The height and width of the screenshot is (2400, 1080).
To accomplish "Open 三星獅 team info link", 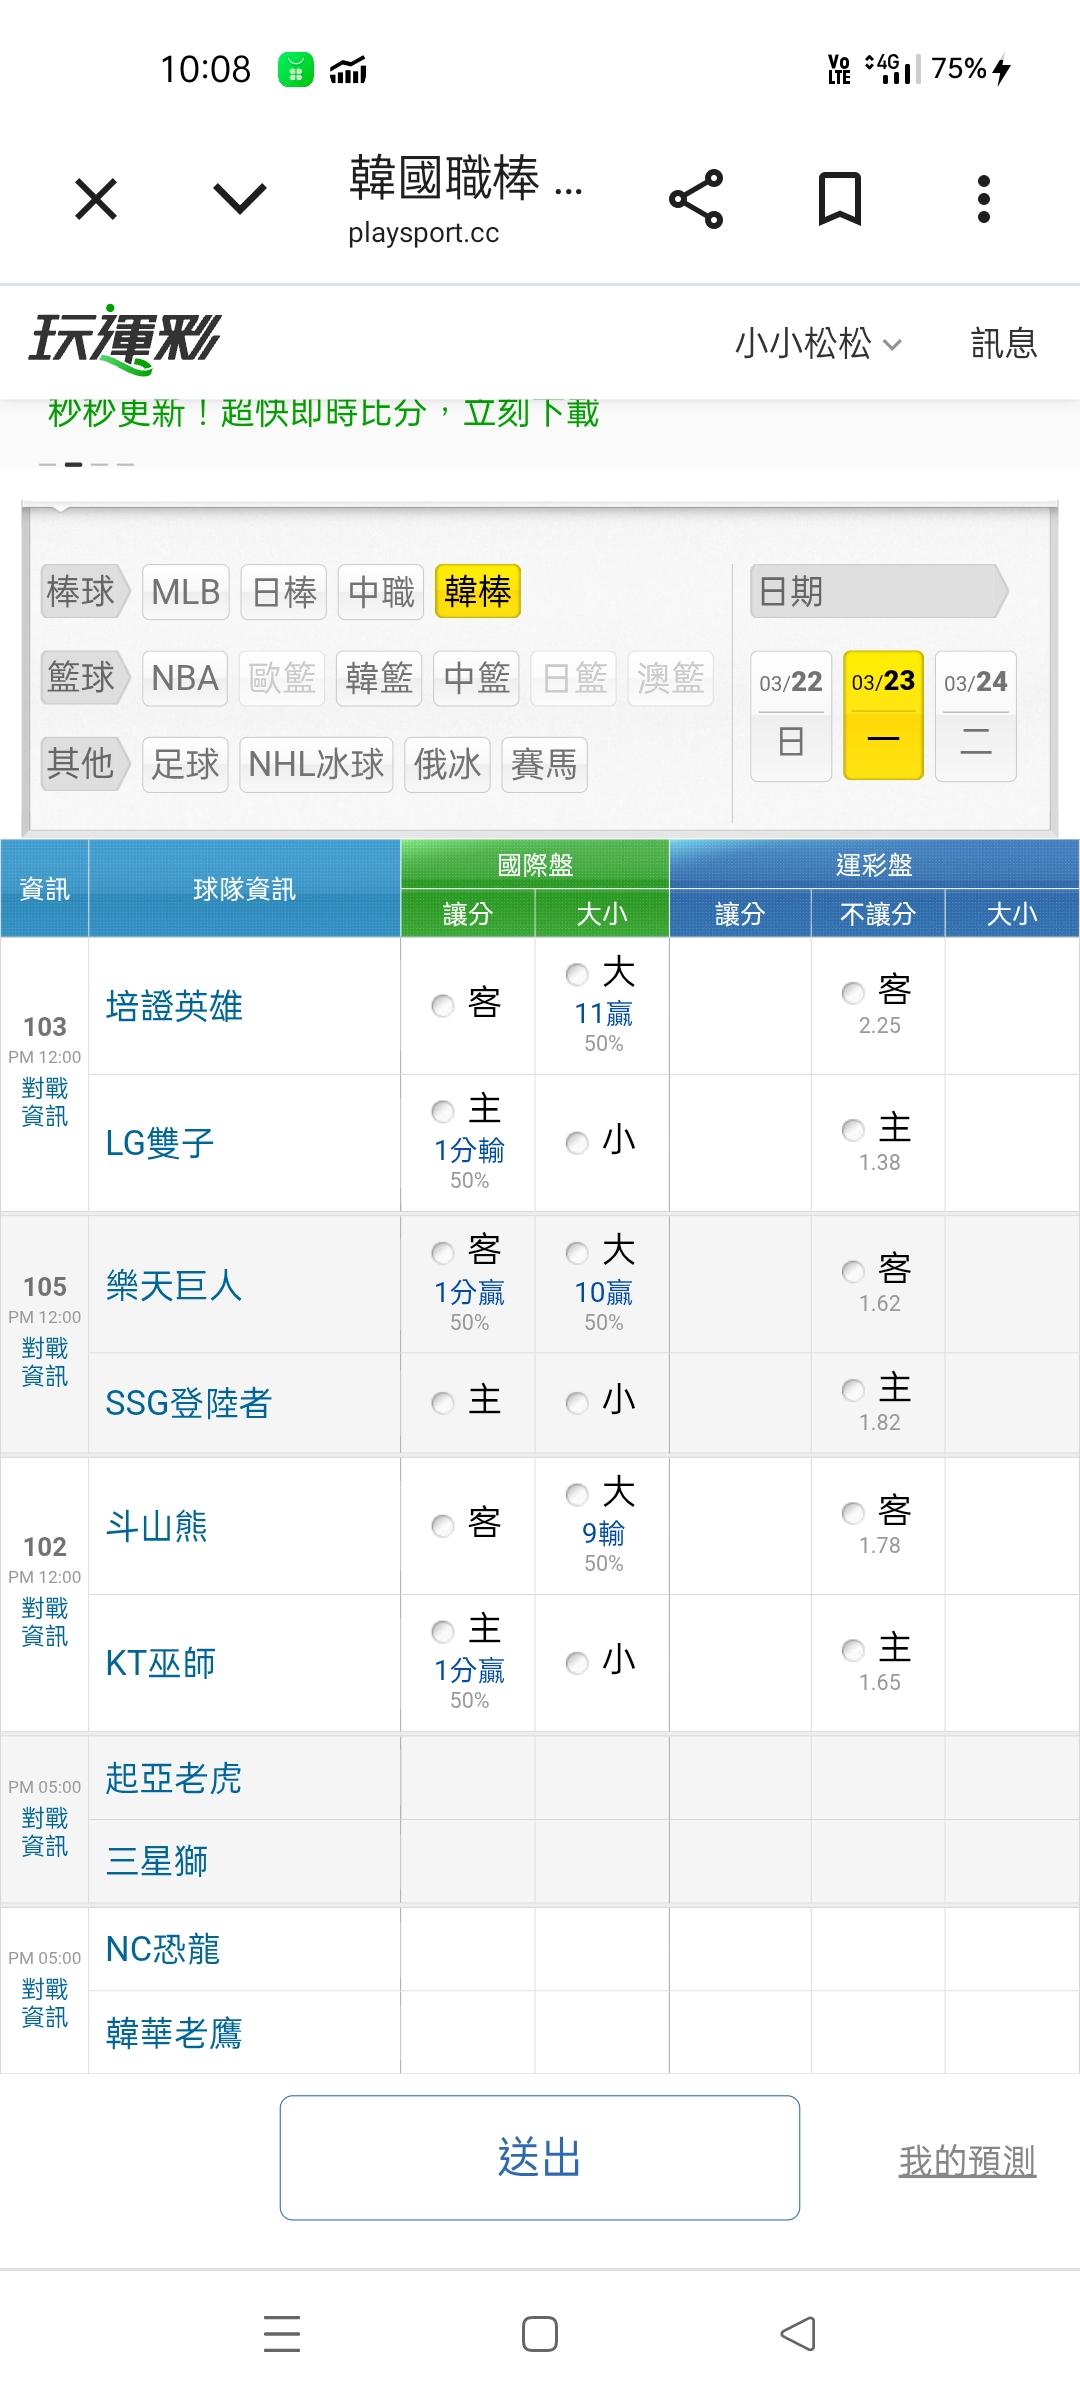I will tap(157, 1861).
